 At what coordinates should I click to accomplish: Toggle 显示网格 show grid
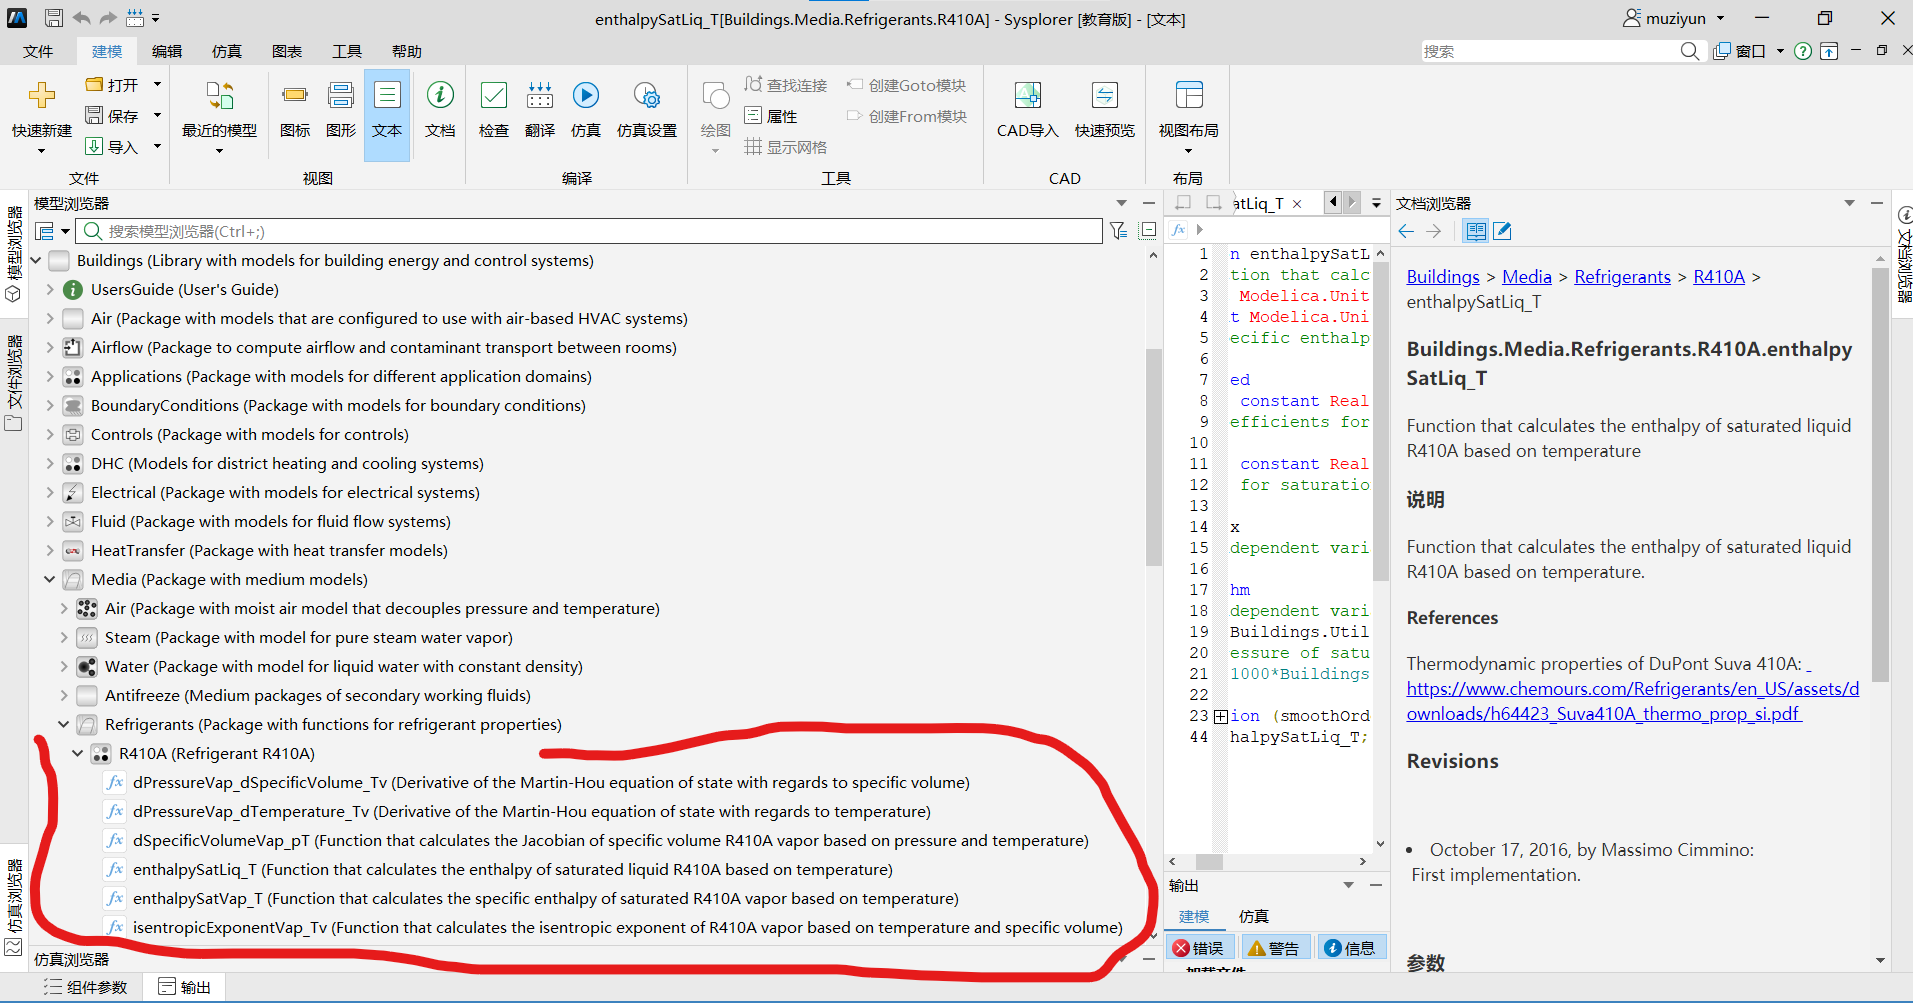tap(786, 147)
